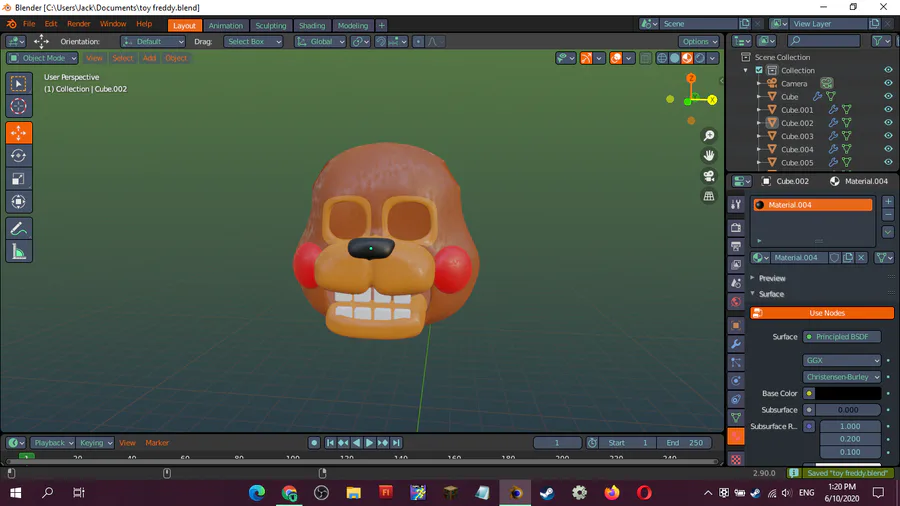Hide Cube.003 using its eye icon
Screen dimensions: 900x506
(888, 136)
